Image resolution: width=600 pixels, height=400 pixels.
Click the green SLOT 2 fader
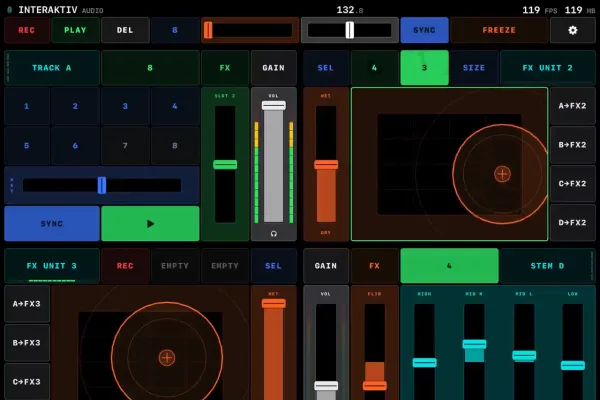point(225,165)
